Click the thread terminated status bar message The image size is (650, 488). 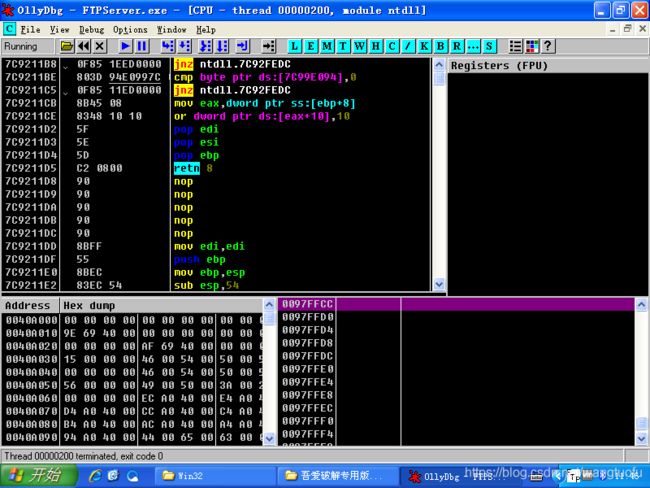[x=84, y=456]
